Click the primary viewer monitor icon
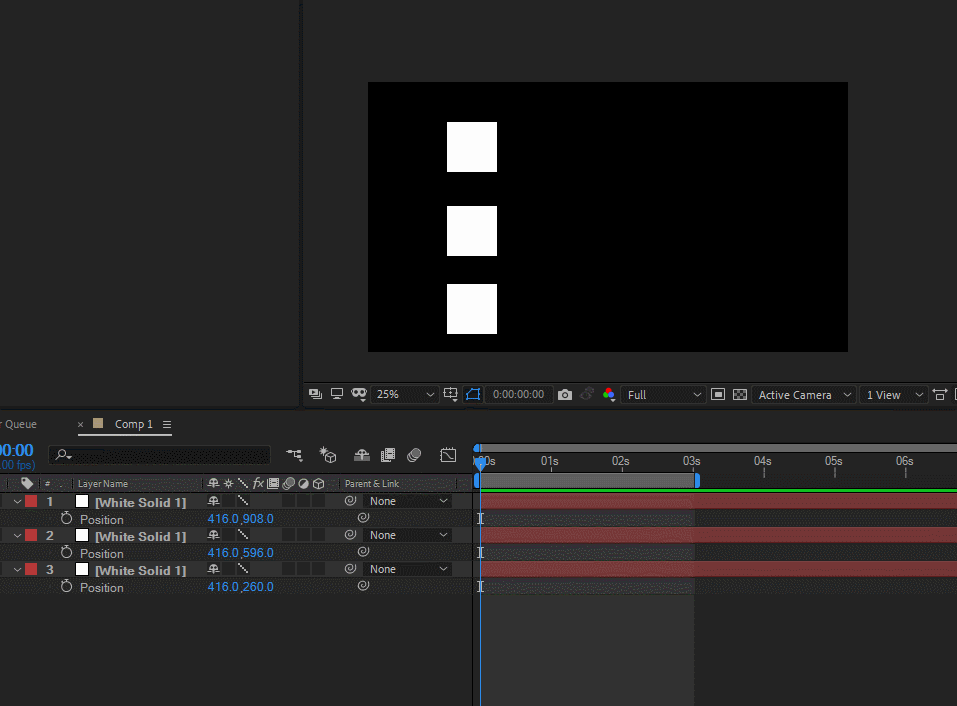 (x=336, y=394)
